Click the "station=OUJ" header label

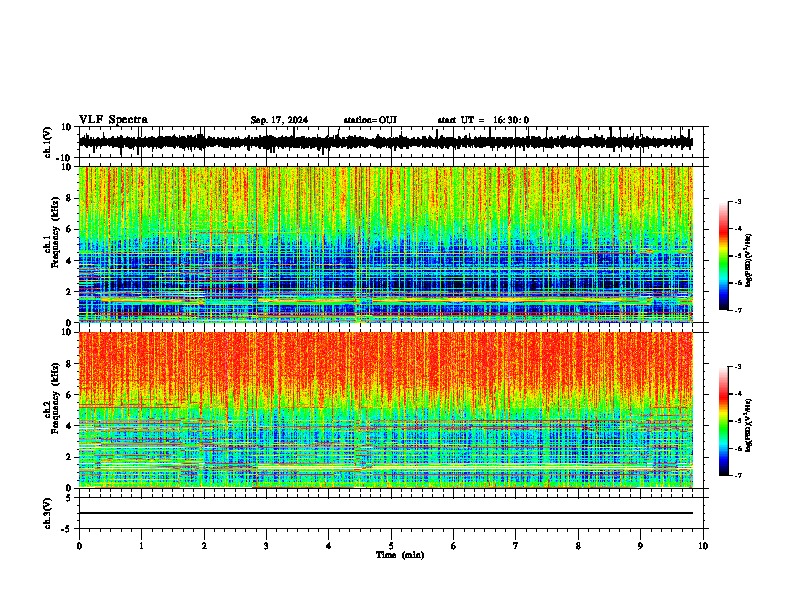[x=370, y=120]
